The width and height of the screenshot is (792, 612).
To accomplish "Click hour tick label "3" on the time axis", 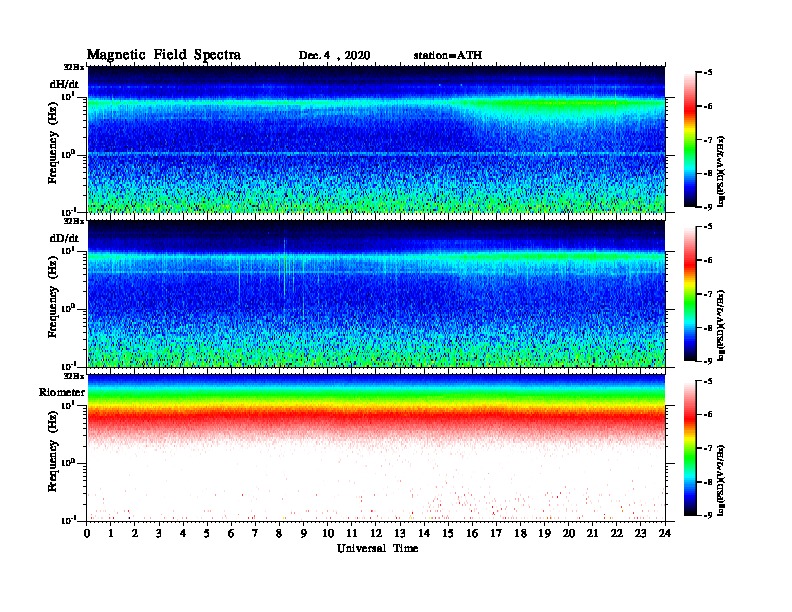I will coord(159,533).
